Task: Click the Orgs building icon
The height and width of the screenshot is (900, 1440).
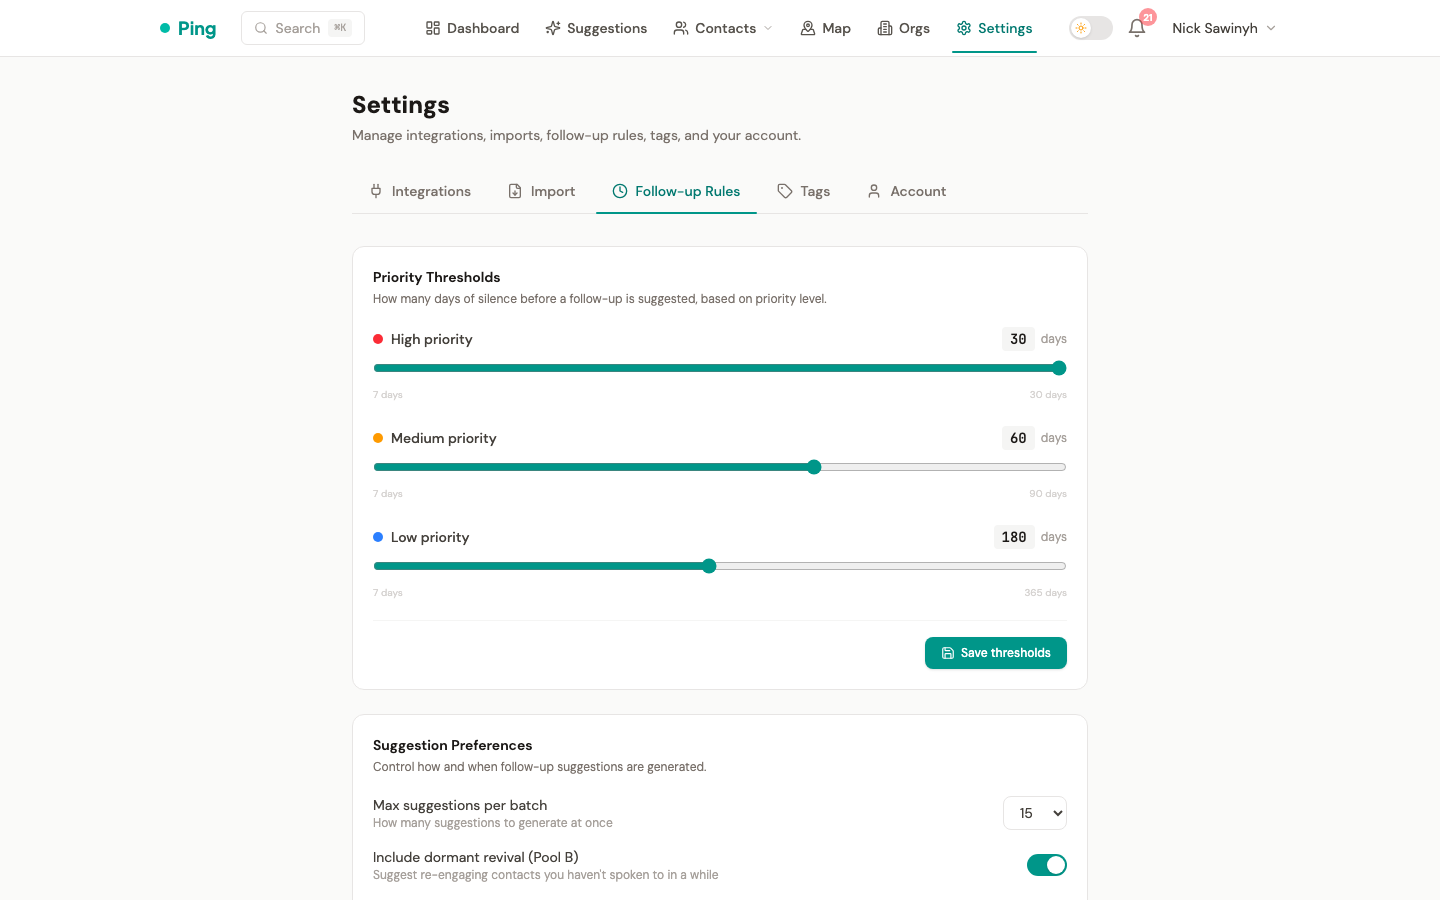Action: pos(885,28)
